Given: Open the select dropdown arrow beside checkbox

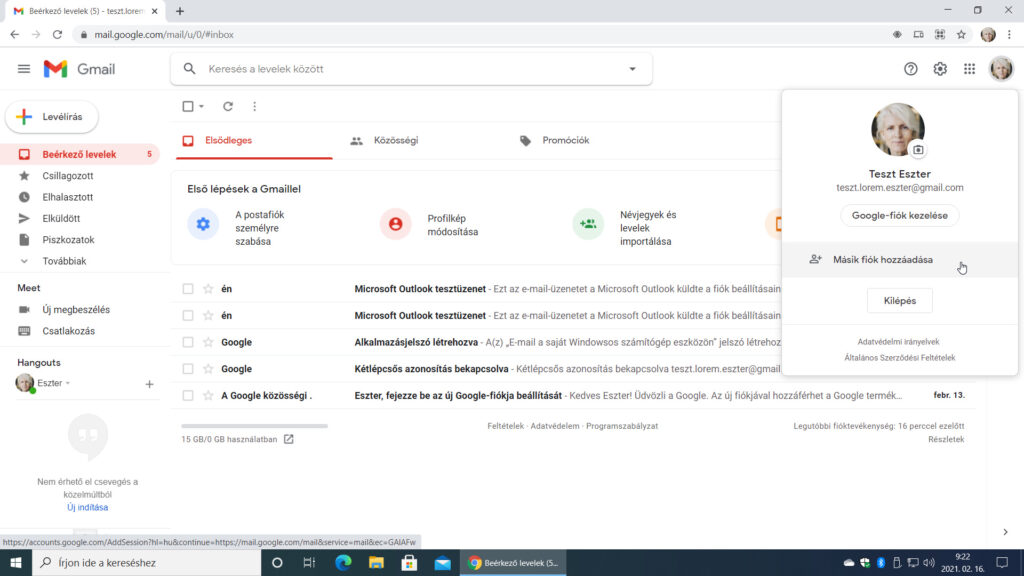Looking at the screenshot, I should pos(202,106).
